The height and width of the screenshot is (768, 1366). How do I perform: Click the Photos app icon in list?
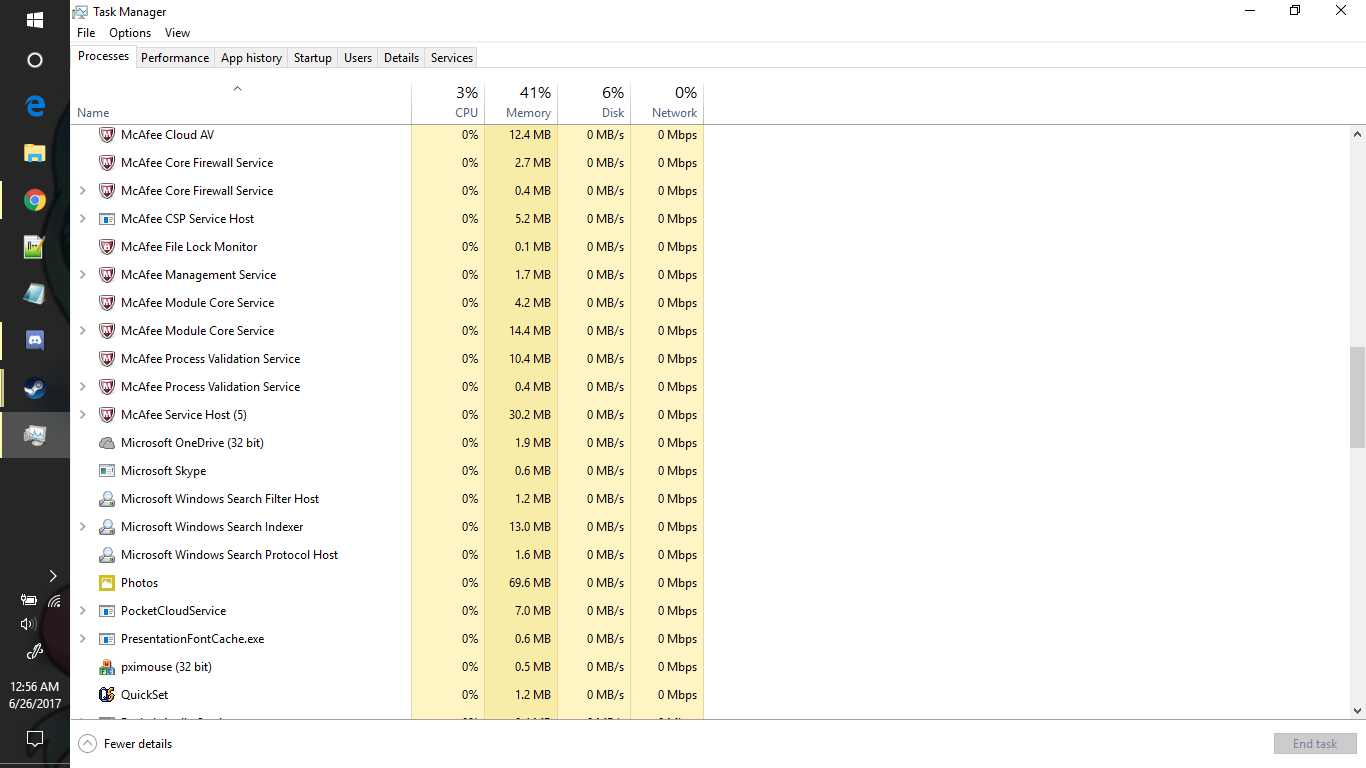107,583
